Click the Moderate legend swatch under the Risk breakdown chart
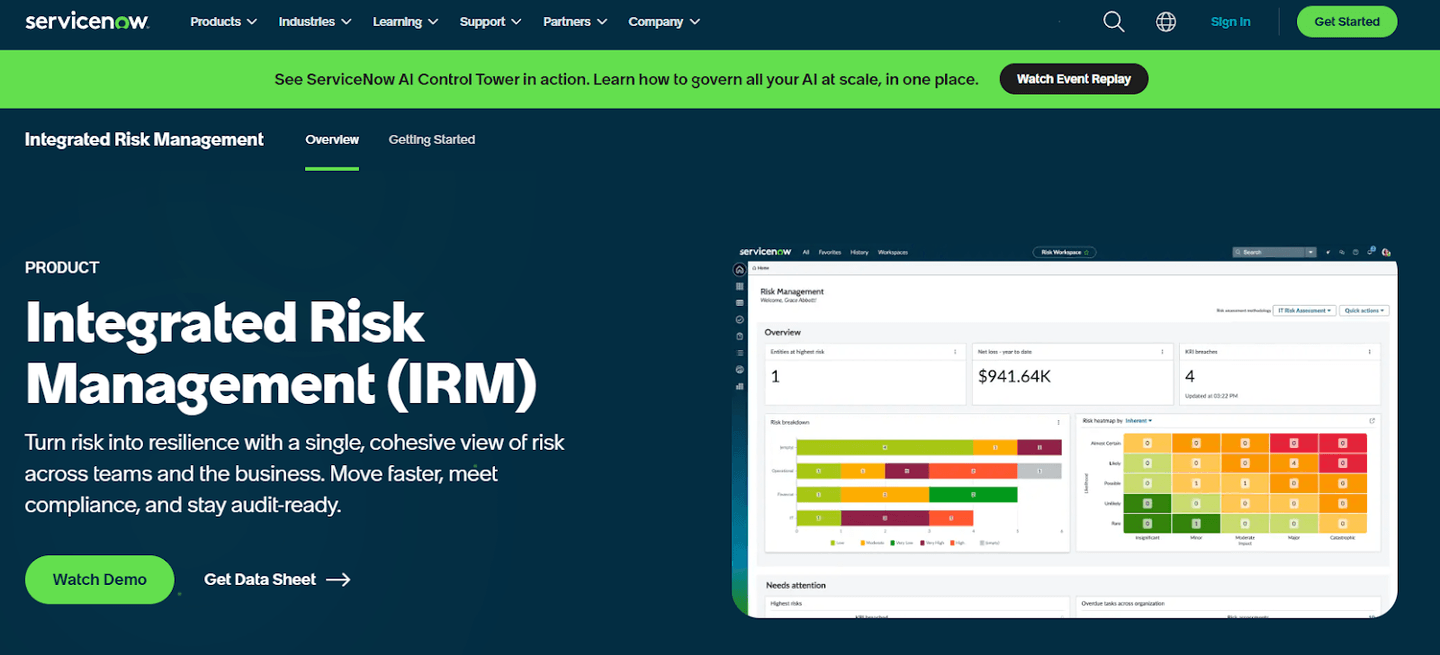The height and width of the screenshot is (655, 1440). click(x=863, y=543)
